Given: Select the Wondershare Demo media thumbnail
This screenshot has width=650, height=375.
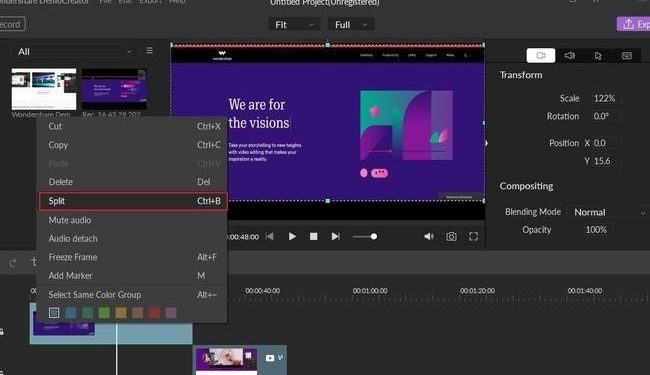Looking at the screenshot, I should click(x=44, y=89).
